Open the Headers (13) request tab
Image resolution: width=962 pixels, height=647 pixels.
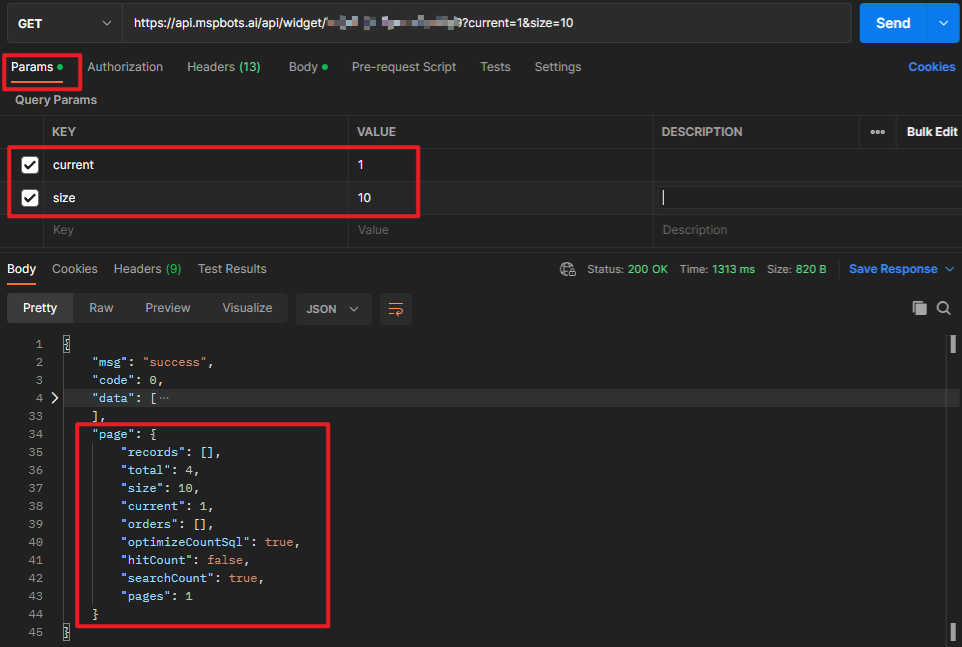tap(223, 67)
